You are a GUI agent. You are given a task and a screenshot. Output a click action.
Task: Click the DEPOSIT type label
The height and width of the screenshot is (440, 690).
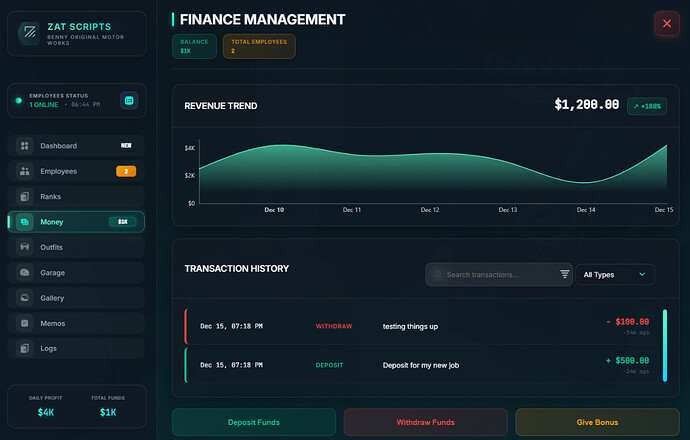[x=329, y=365]
